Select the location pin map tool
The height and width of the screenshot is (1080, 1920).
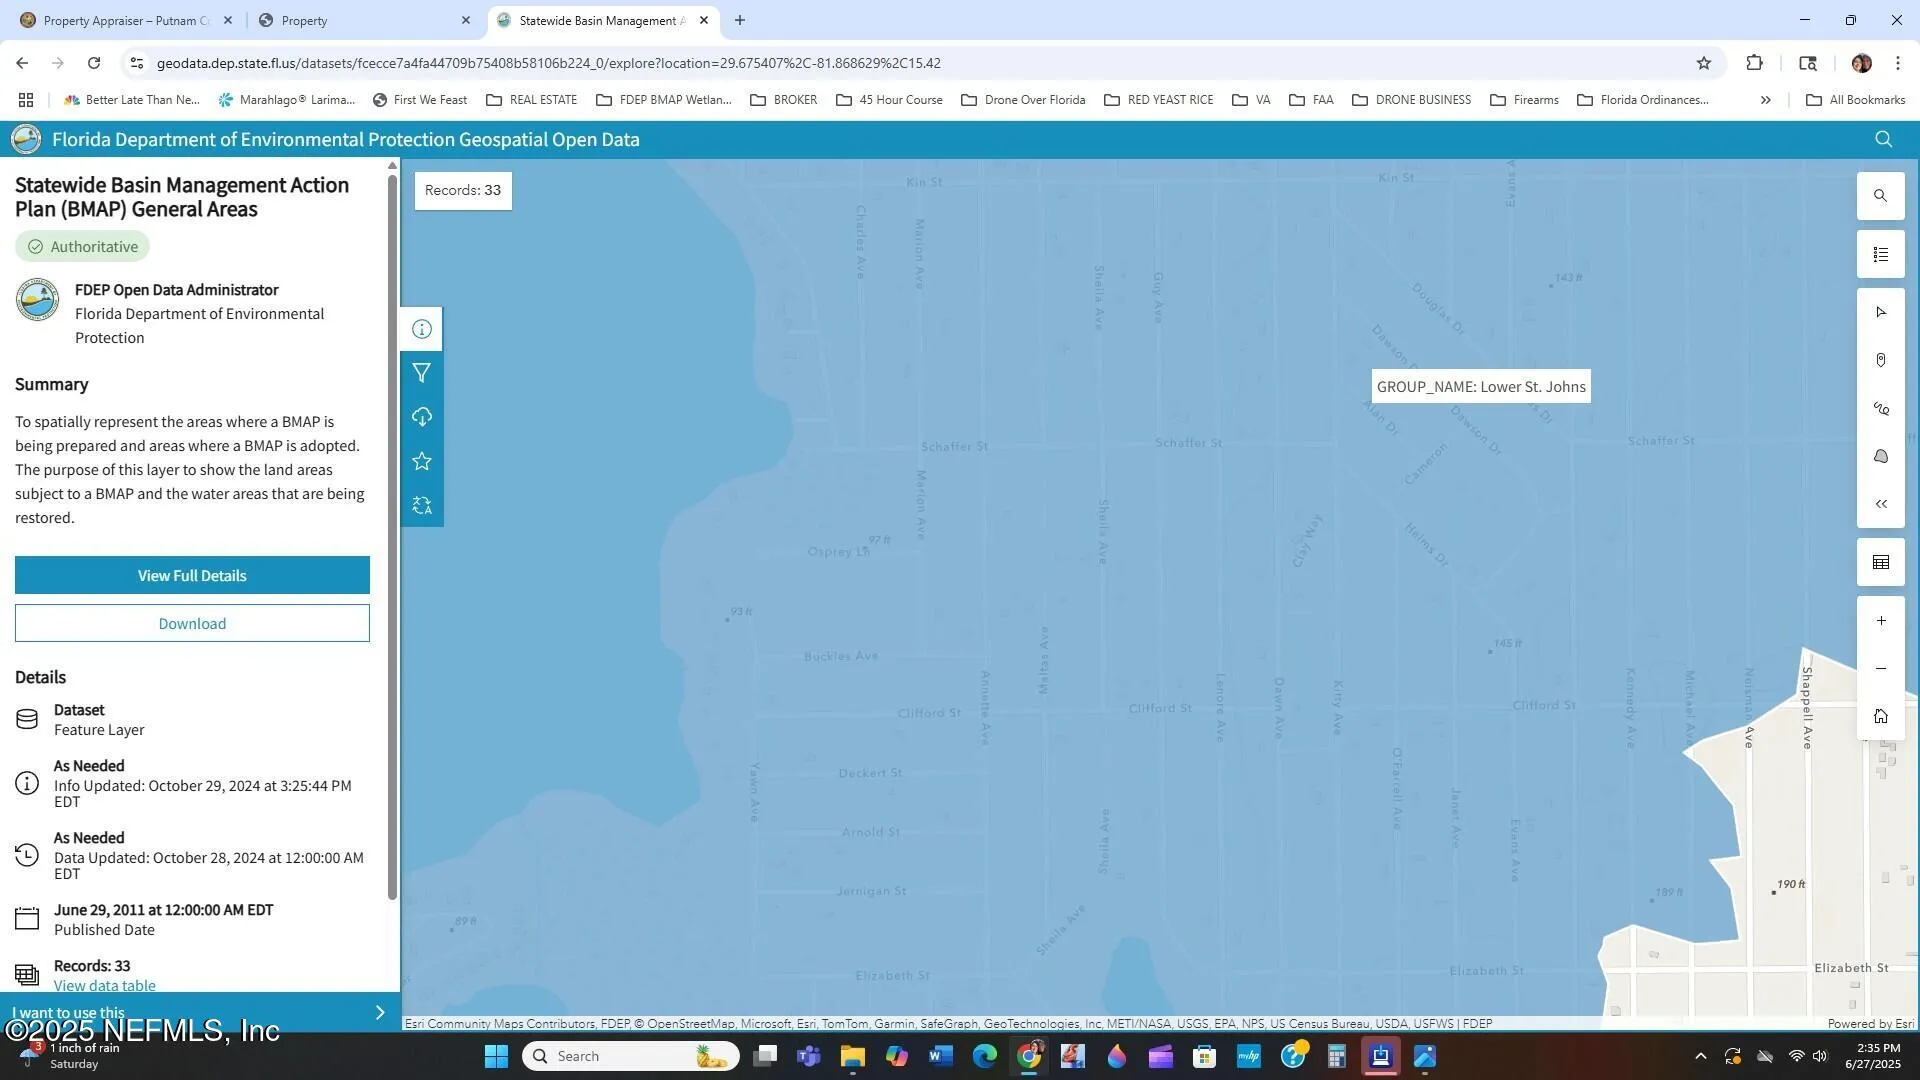click(1880, 360)
